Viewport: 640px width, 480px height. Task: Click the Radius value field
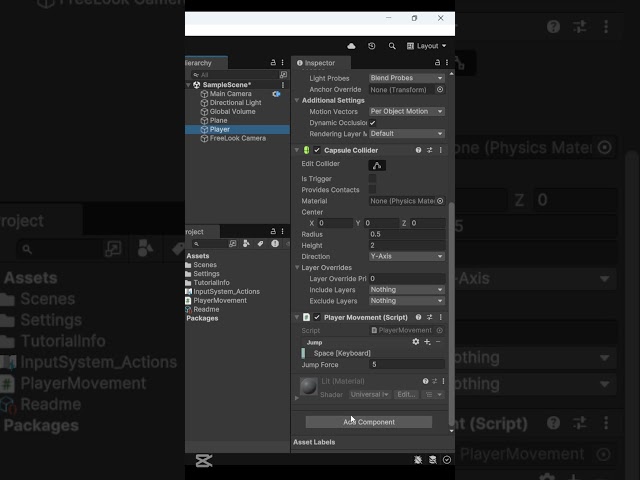[407, 234]
